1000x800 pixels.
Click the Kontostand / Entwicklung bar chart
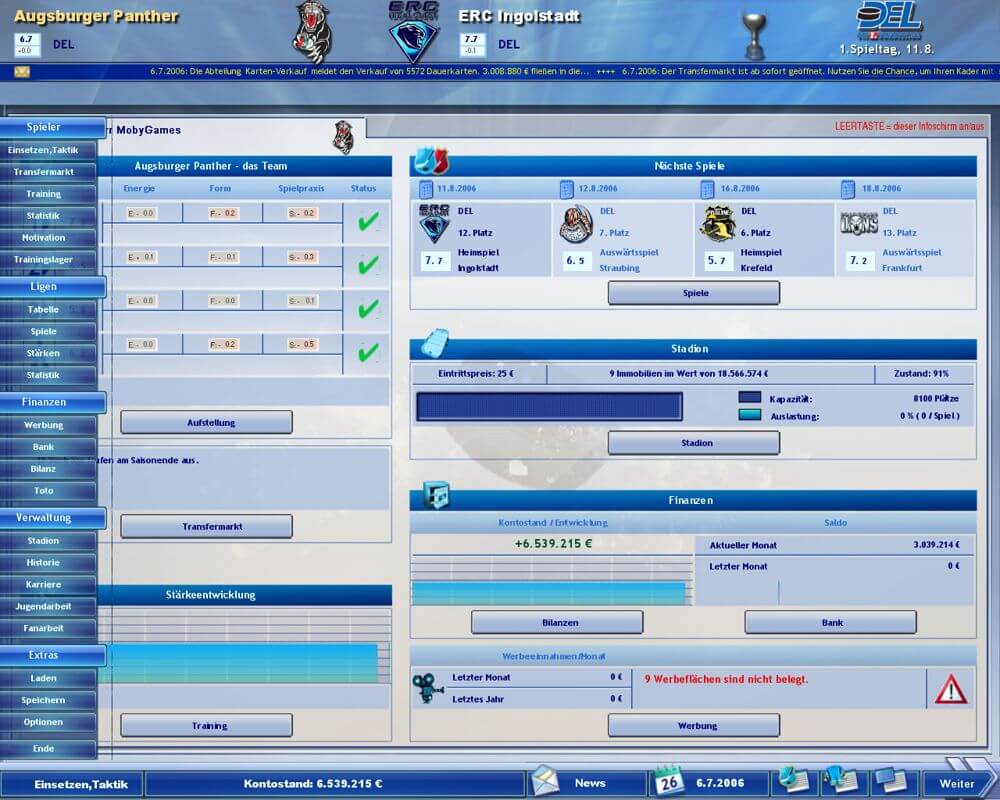pyautogui.click(x=552, y=581)
